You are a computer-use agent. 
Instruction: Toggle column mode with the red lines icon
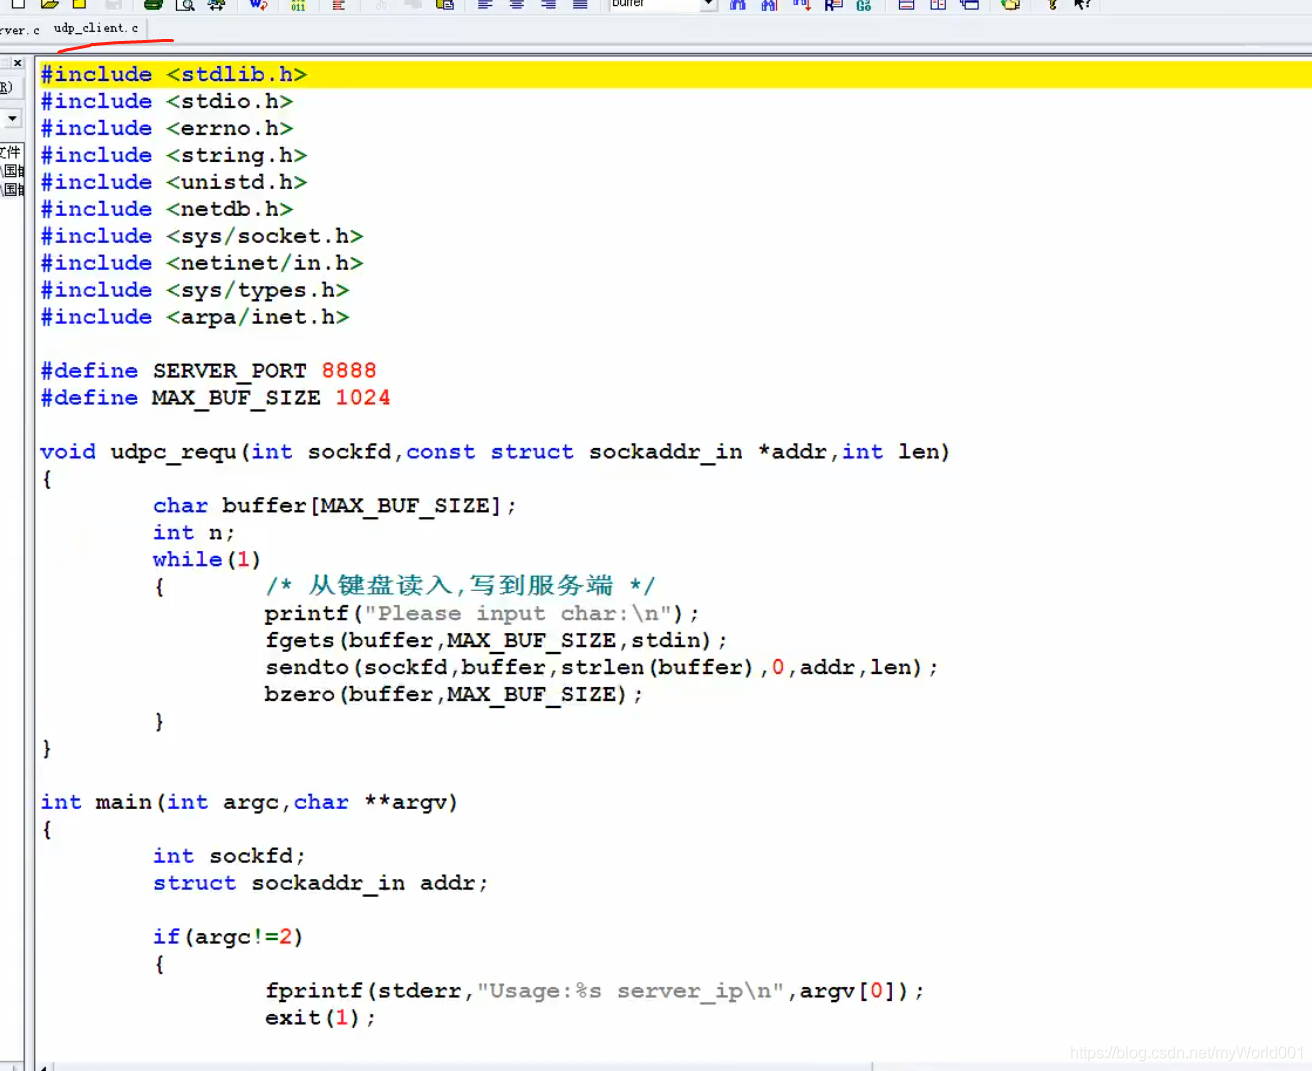pos(339,5)
